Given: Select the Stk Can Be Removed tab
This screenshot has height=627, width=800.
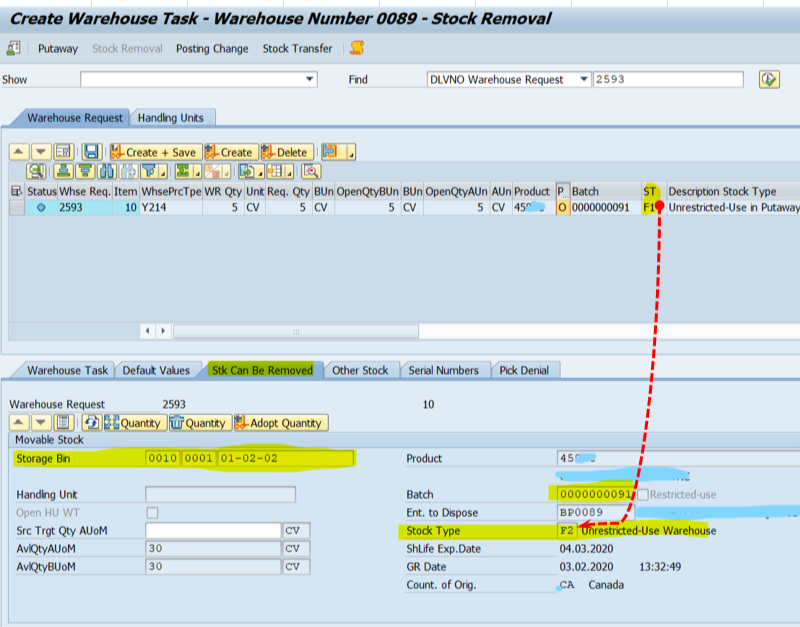Looking at the screenshot, I should point(262,370).
